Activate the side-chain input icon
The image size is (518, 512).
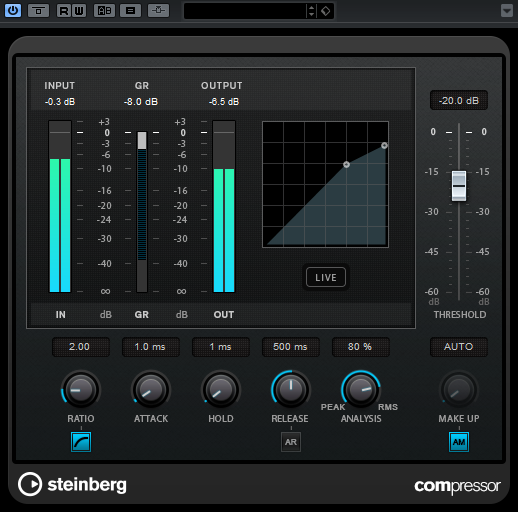158,11
